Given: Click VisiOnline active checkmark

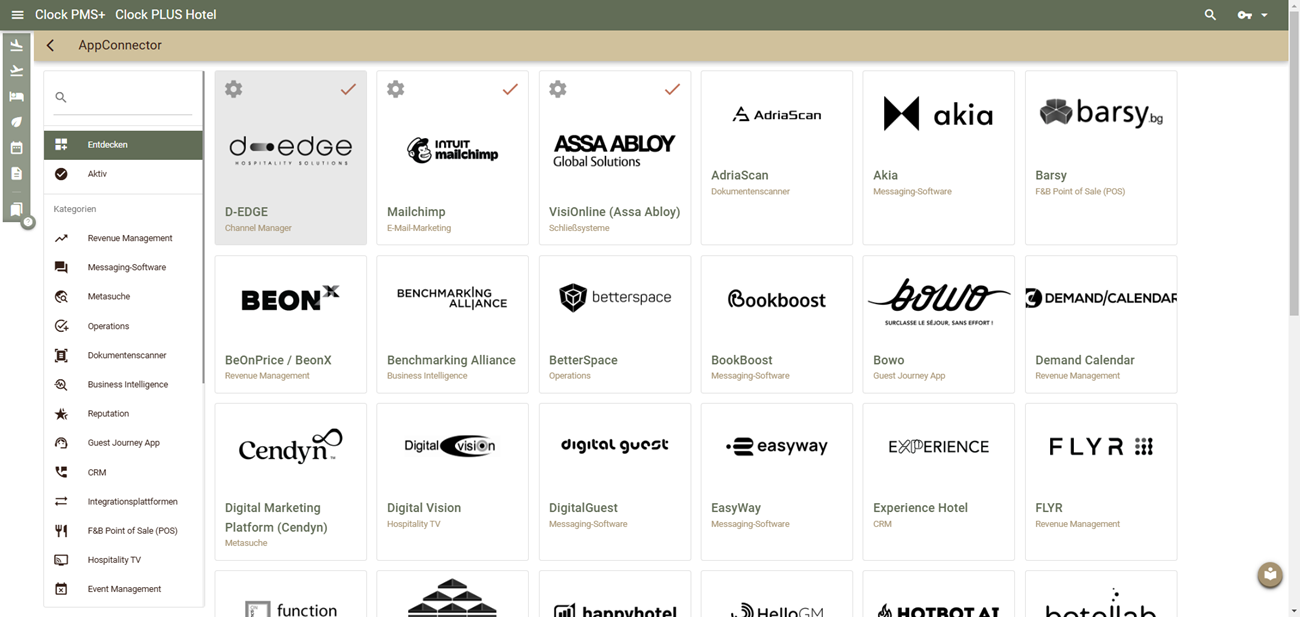Looking at the screenshot, I should click(x=672, y=89).
